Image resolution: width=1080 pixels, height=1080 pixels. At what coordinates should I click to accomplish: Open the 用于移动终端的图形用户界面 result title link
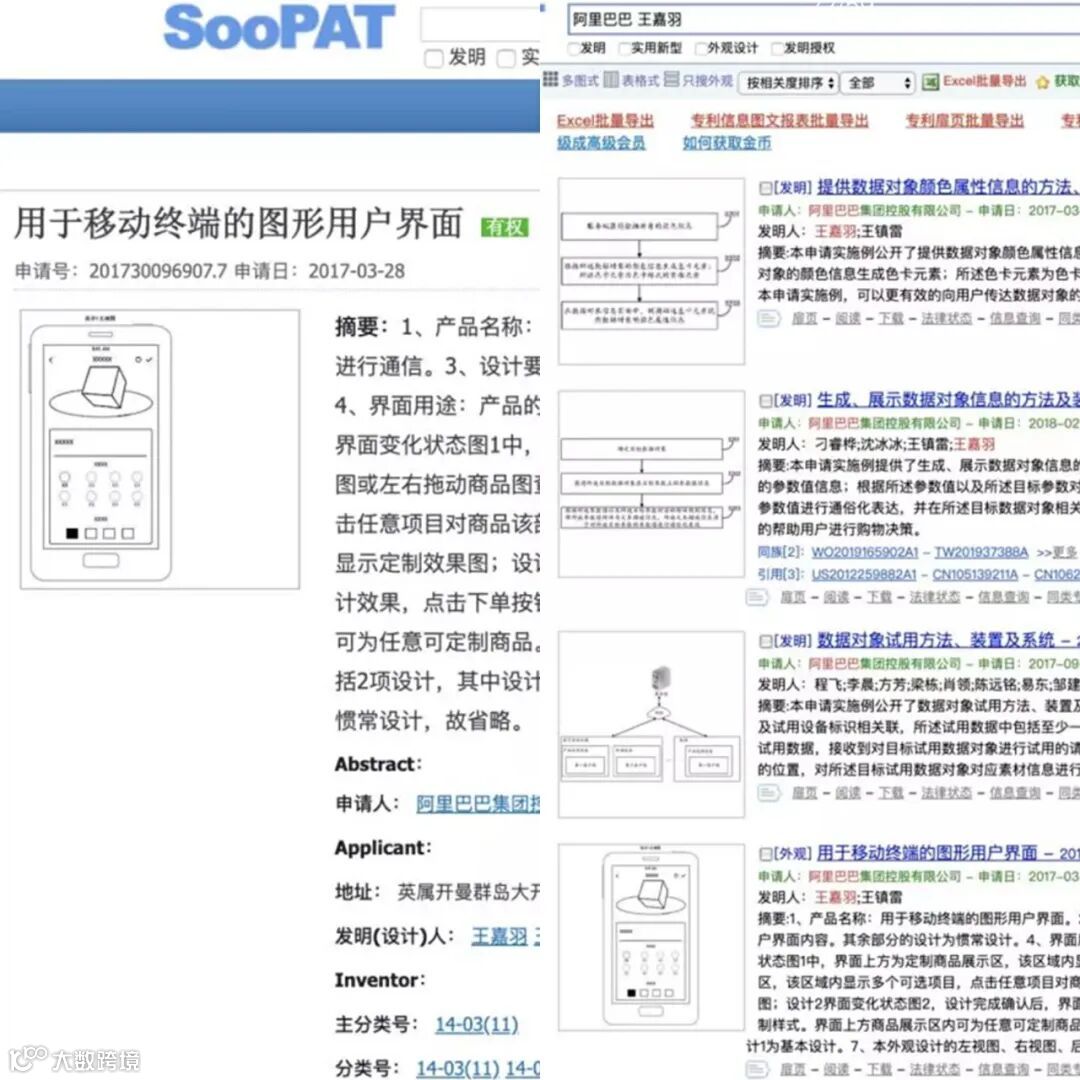927,853
